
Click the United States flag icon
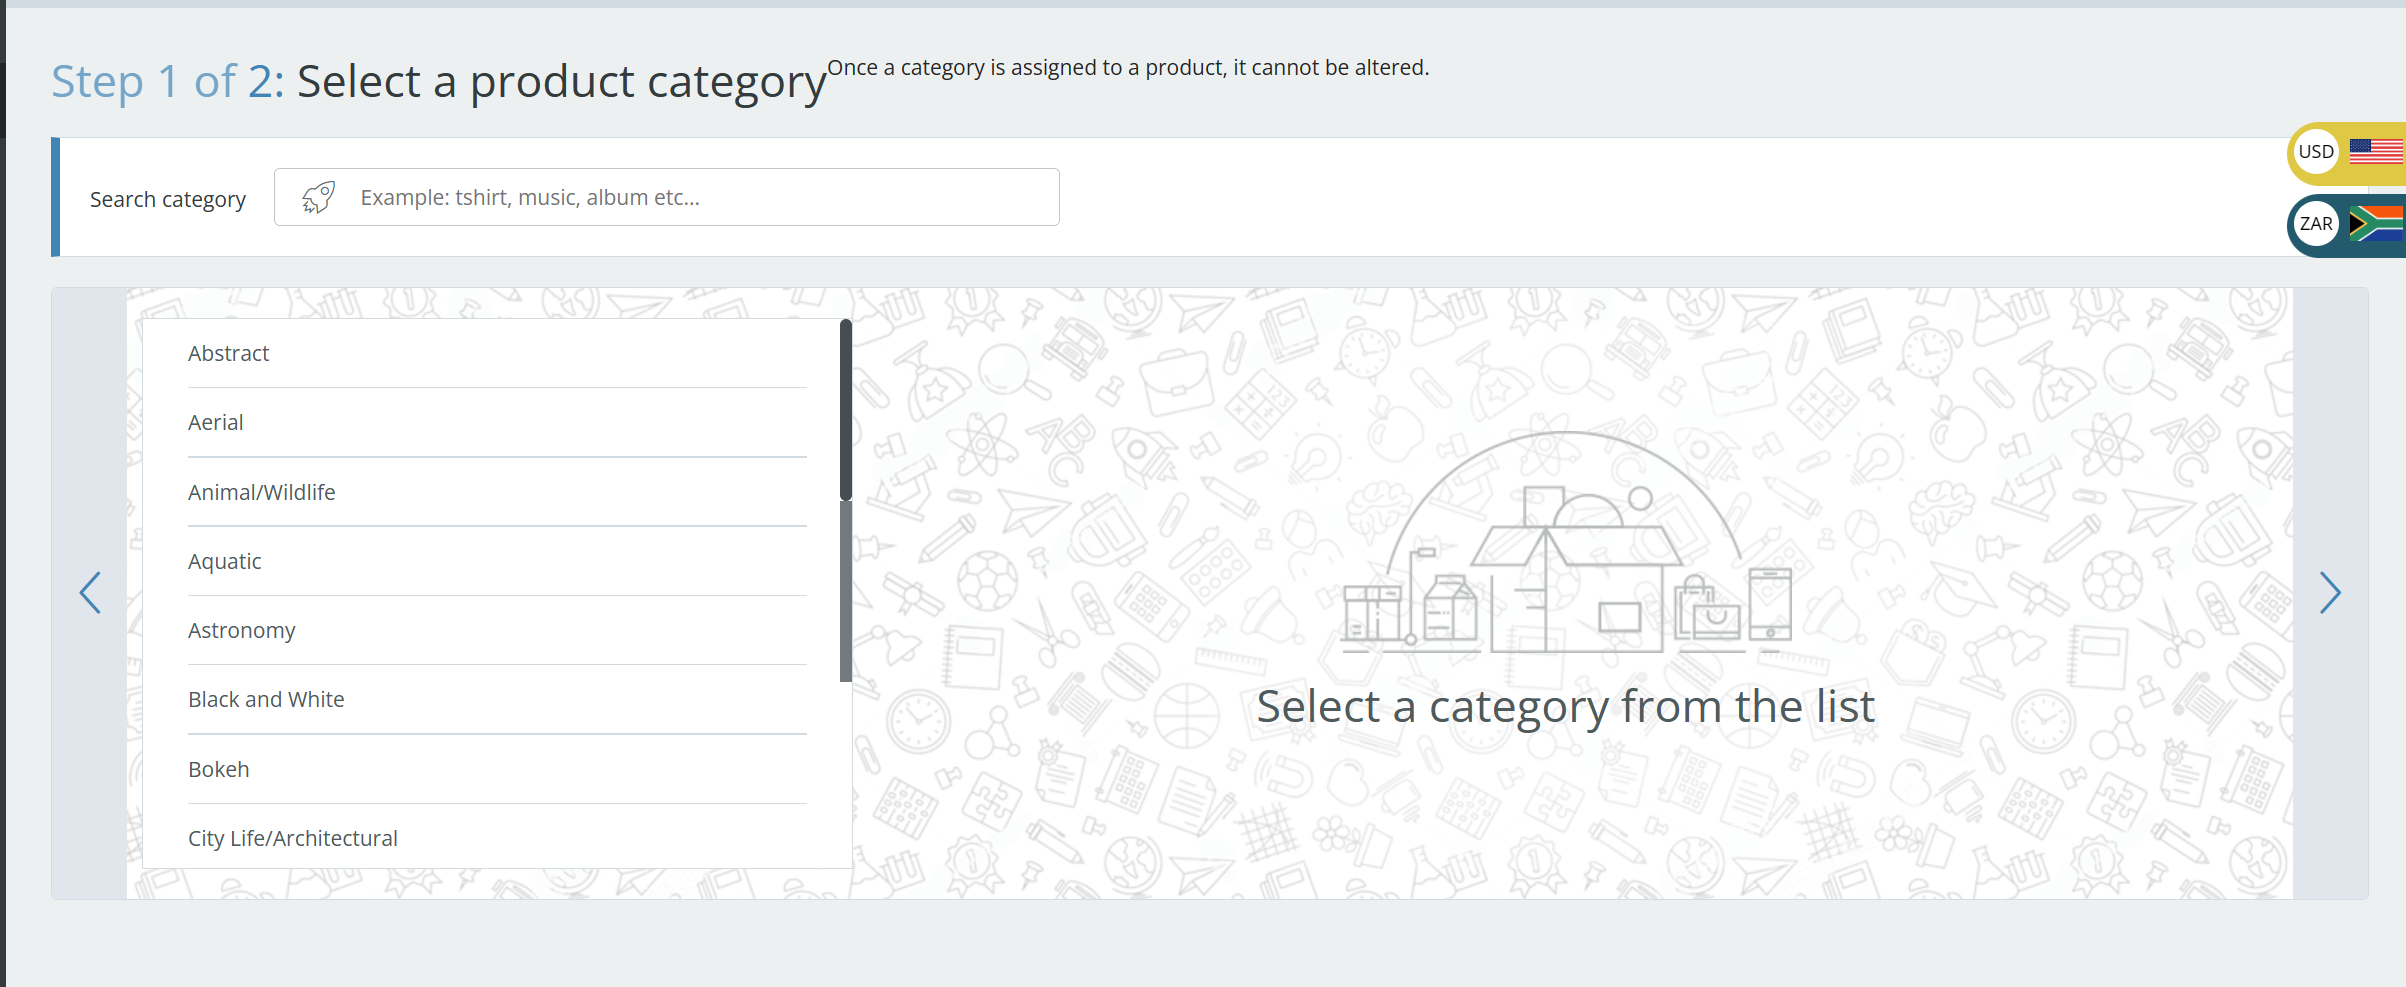2376,152
